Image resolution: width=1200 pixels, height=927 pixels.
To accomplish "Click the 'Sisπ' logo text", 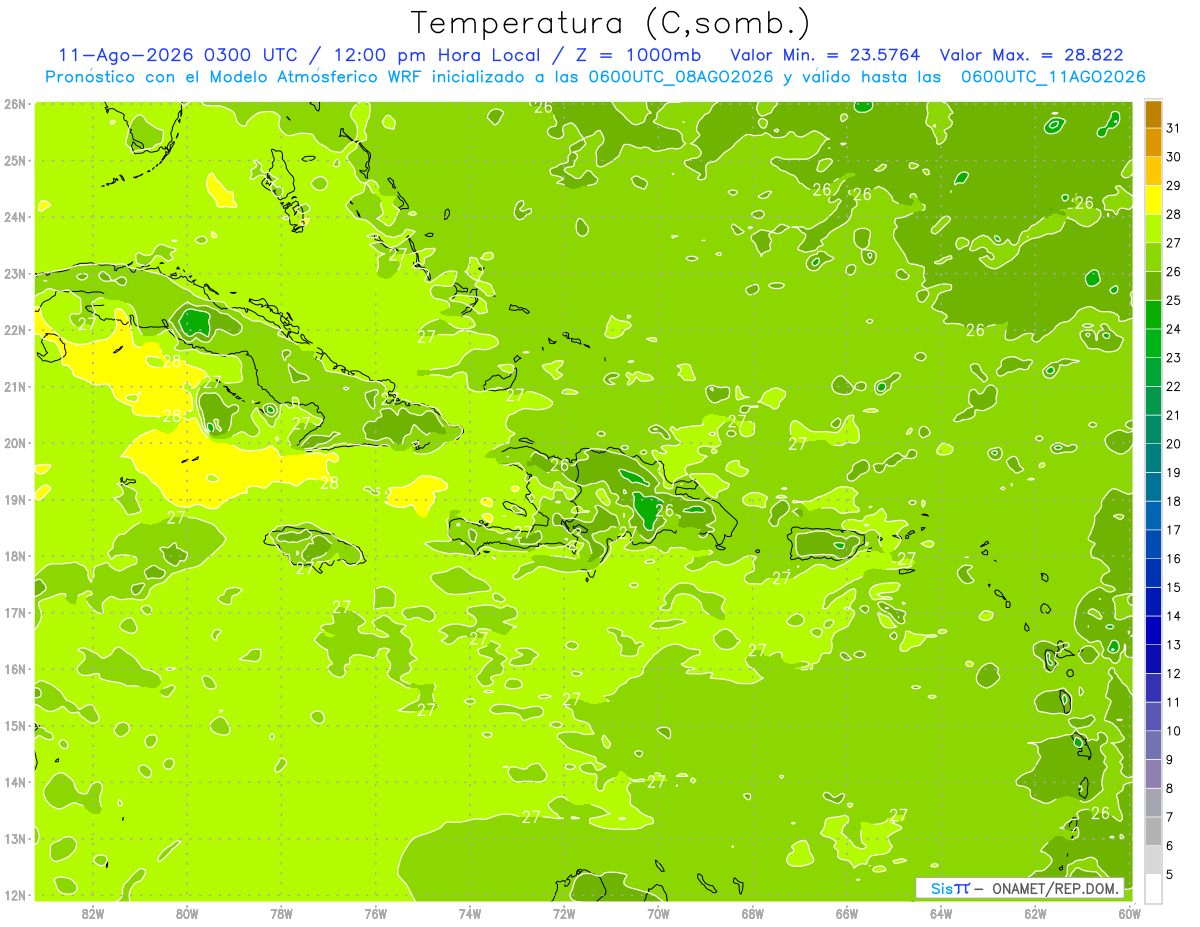I will [x=950, y=888].
